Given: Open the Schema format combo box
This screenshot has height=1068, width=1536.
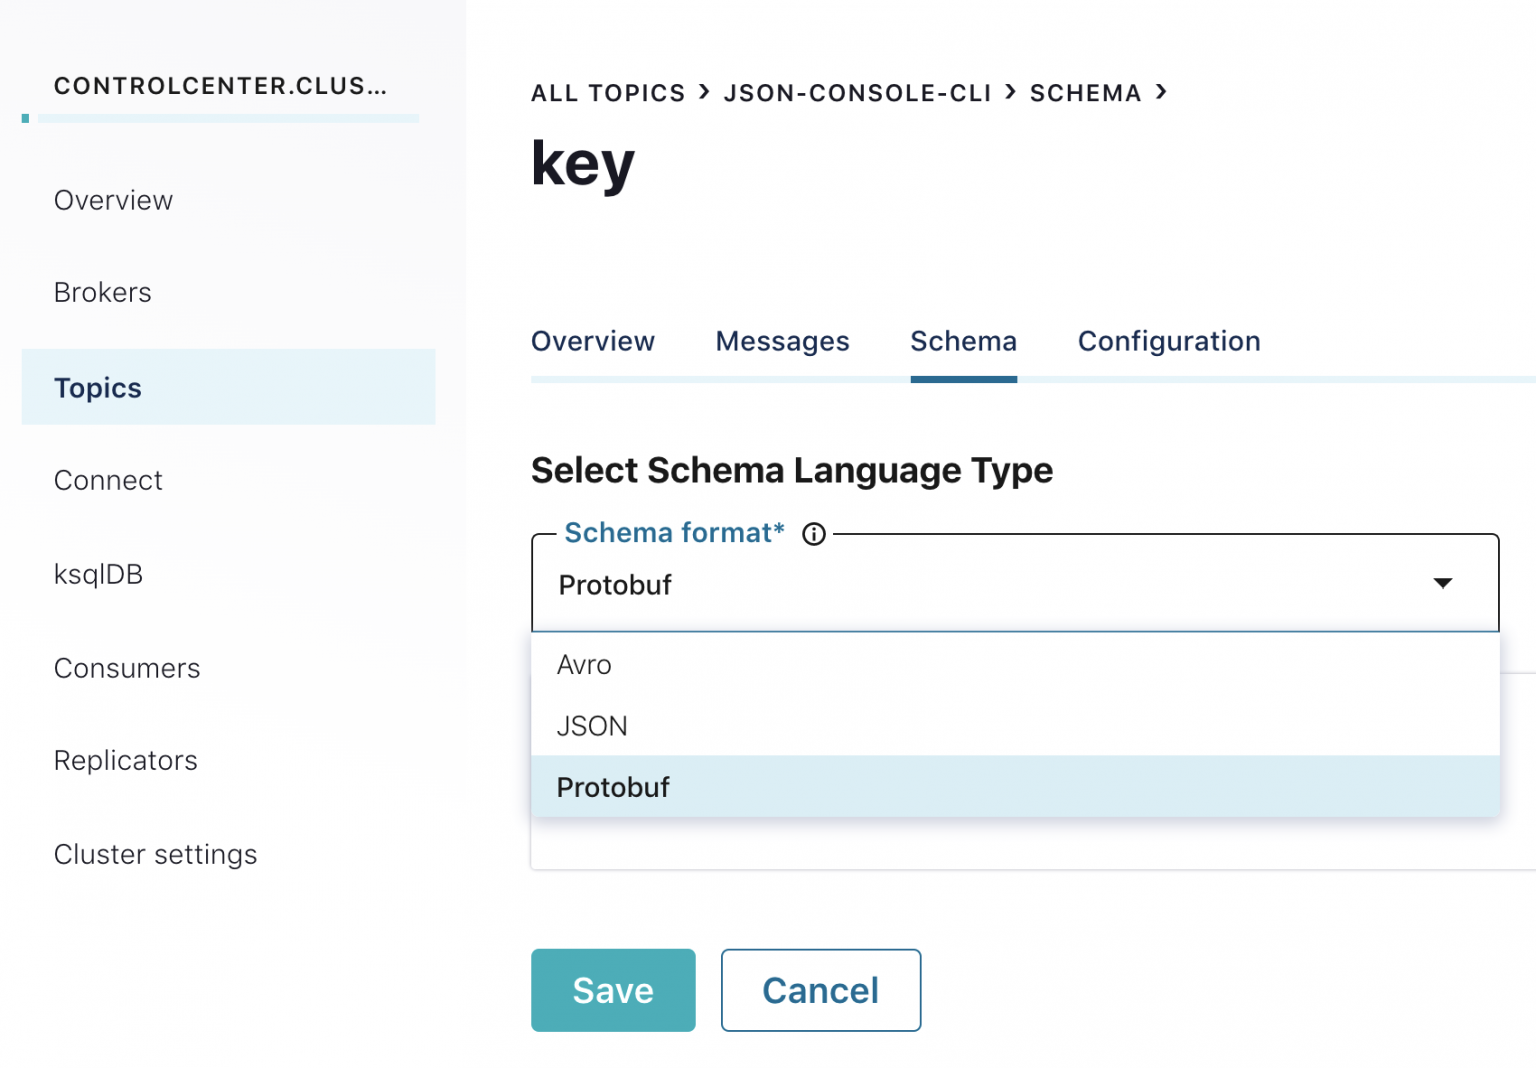Looking at the screenshot, I should click(1000, 585).
